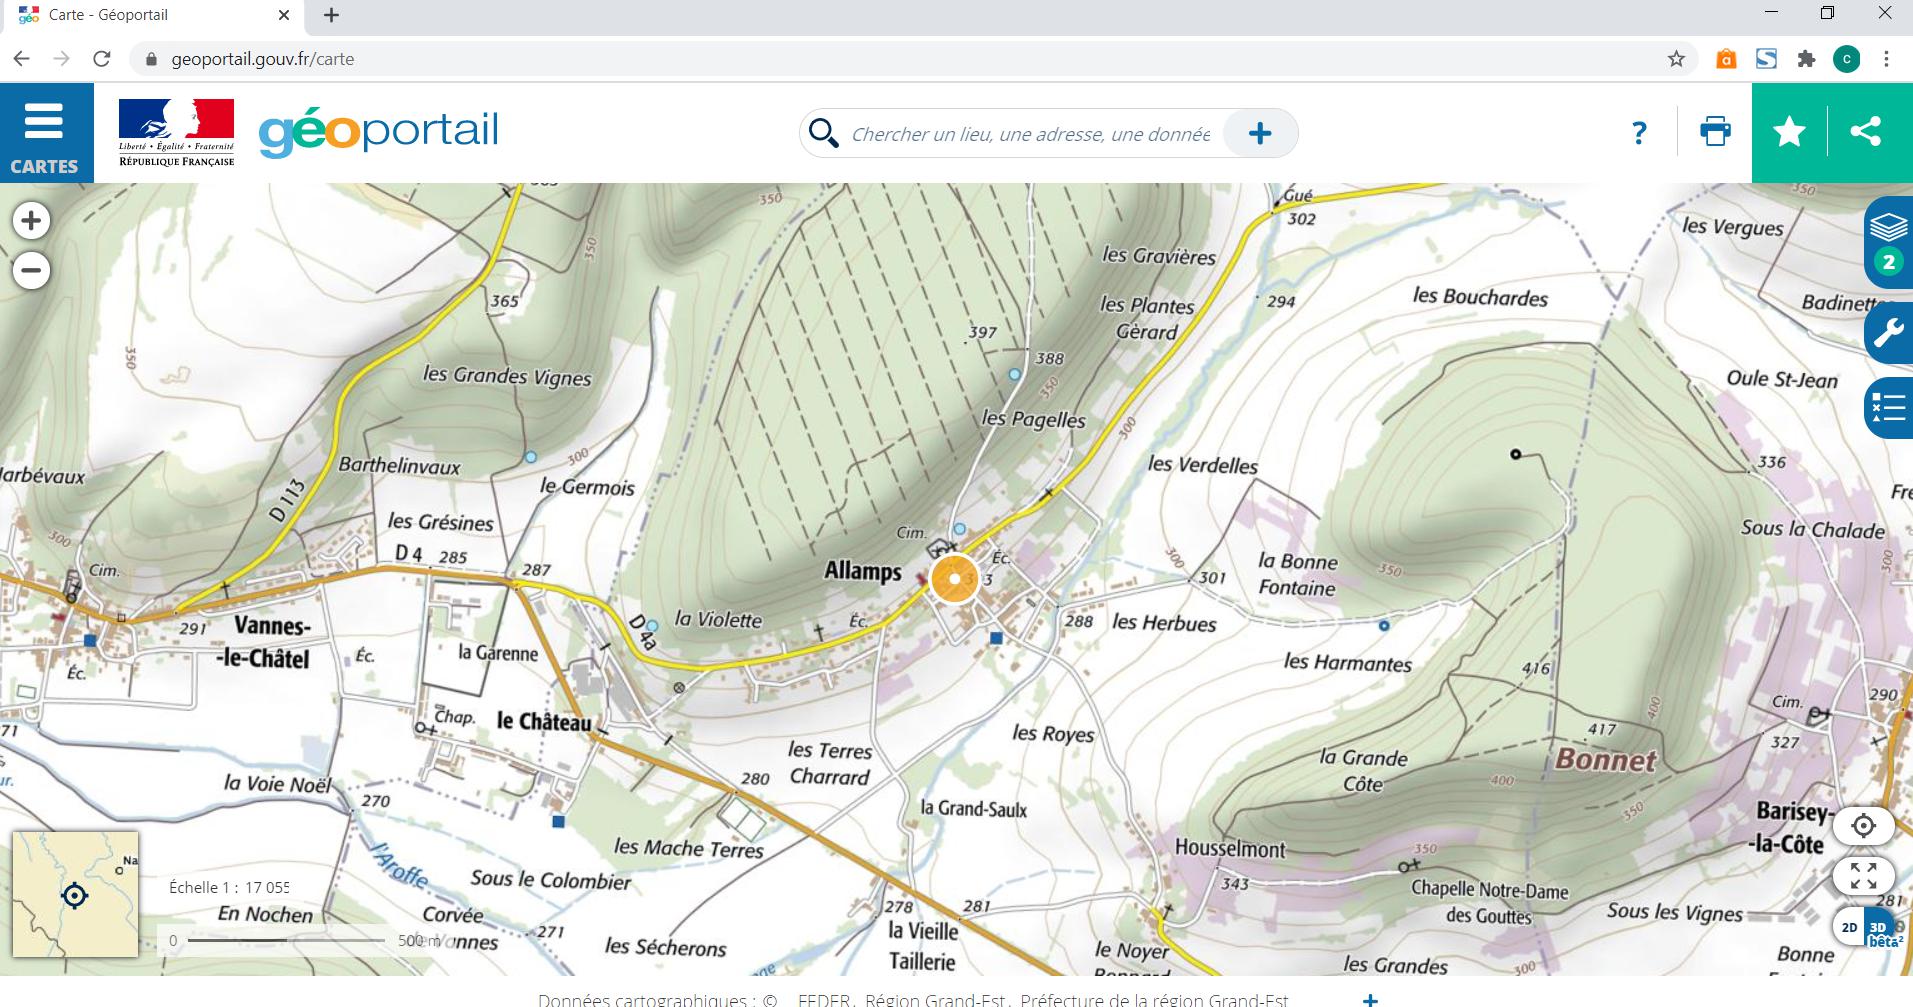
Task: Open the map tools wrench
Action: [x=1888, y=332]
